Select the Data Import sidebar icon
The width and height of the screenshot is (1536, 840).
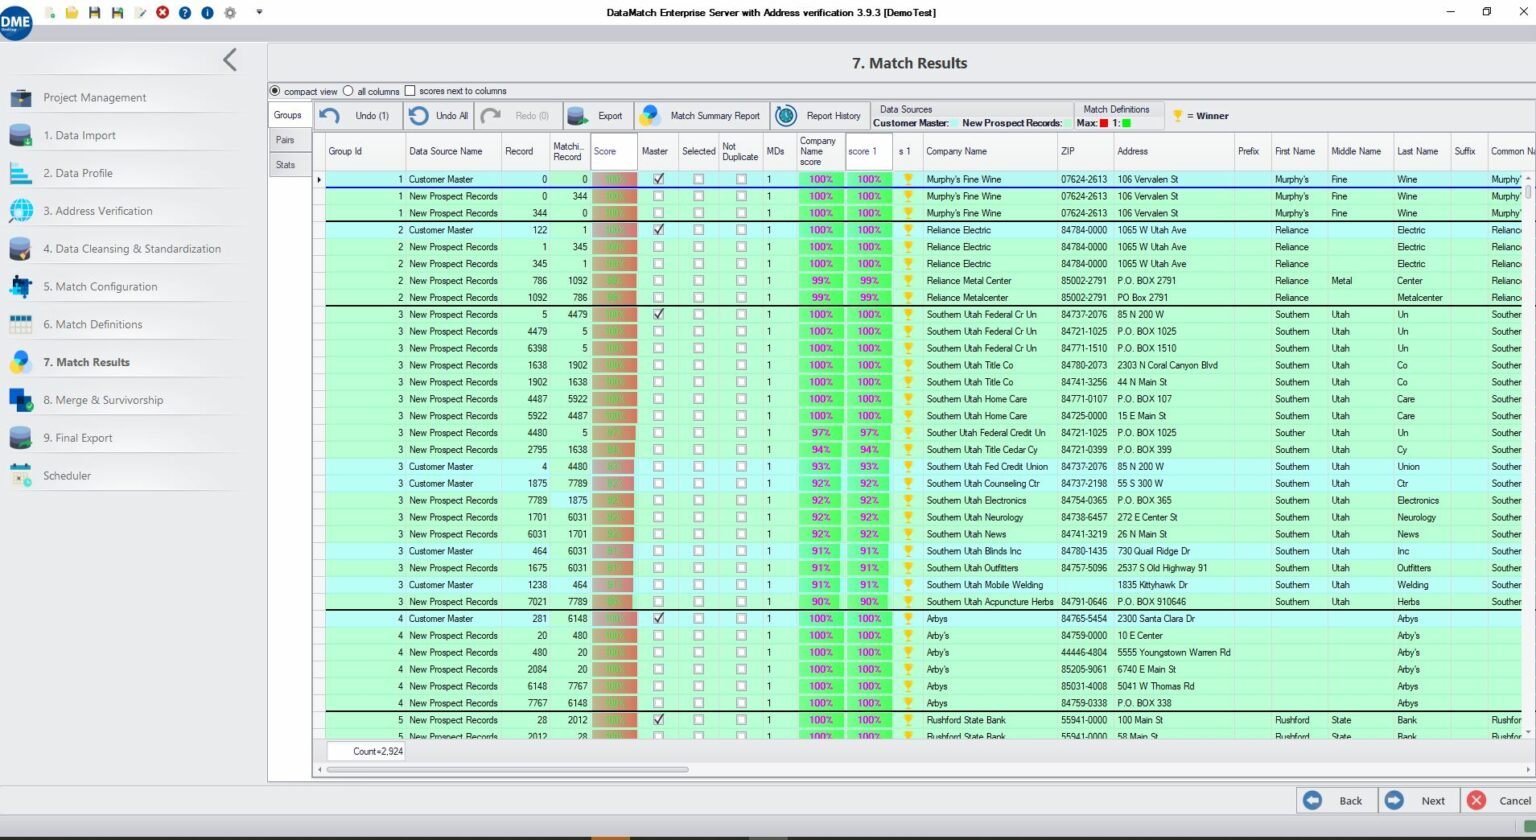[x=18, y=135]
